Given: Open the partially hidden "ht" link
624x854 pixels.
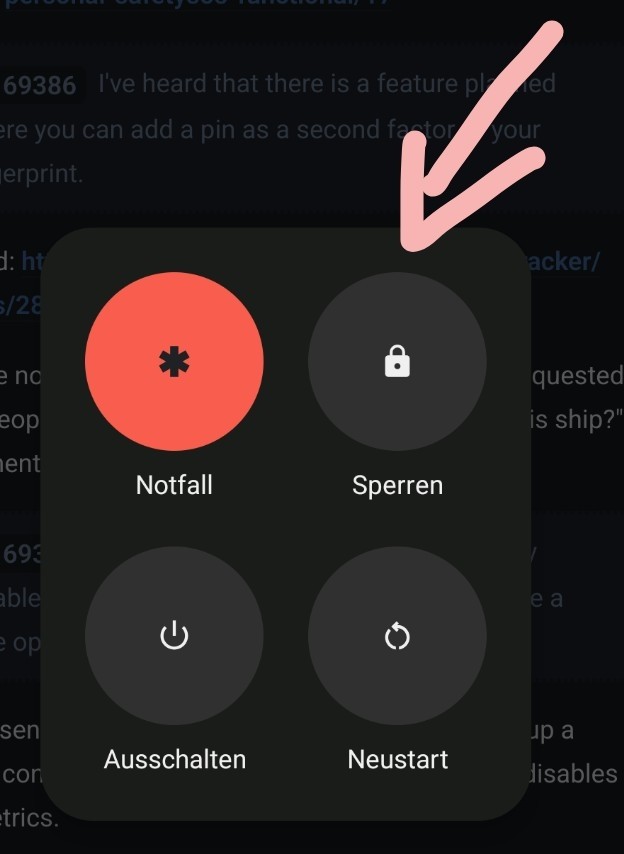Looking at the screenshot, I should pyautogui.click(x=30, y=262).
